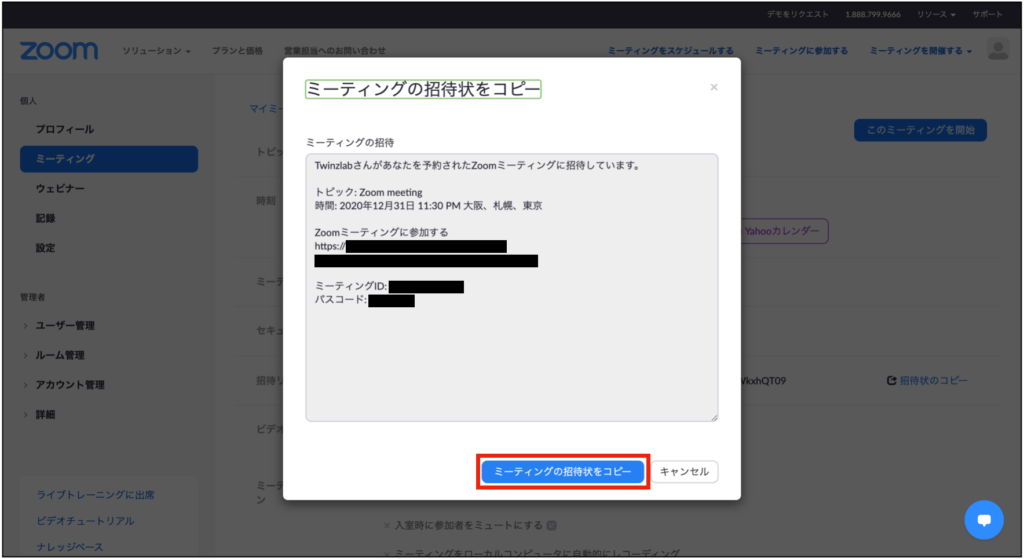Close the invitation dialog with X
Screen dimensions: 1024x559
coord(714,88)
